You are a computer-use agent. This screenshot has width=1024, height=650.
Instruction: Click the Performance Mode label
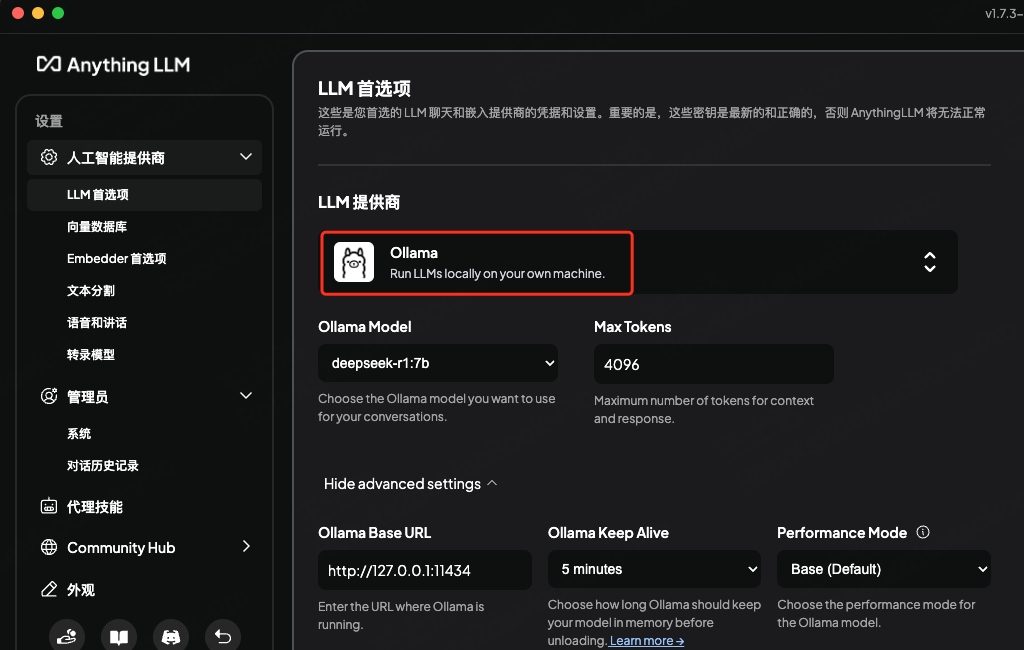point(842,532)
